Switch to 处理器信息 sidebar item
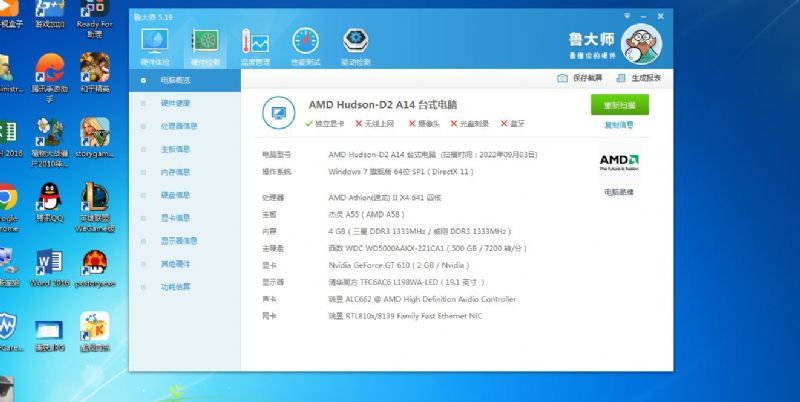 (179, 126)
